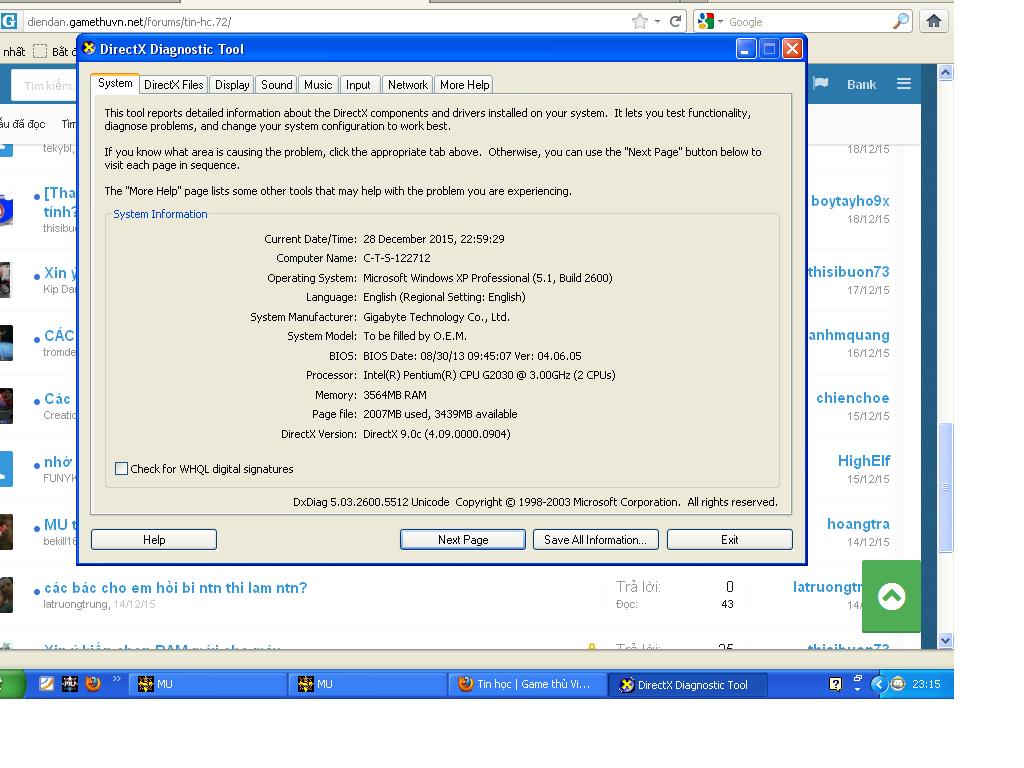Open the Google search engine dropdown

tap(710, 22)
